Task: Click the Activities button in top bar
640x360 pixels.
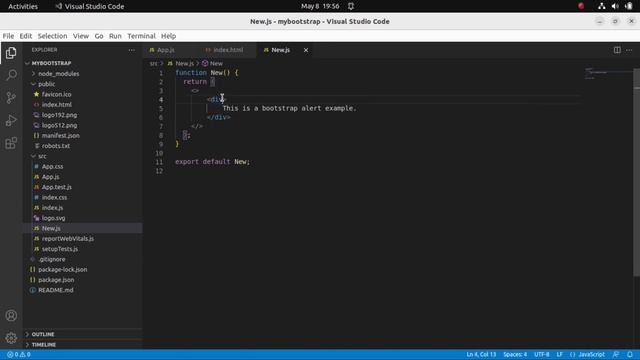Action: (23, 6)
